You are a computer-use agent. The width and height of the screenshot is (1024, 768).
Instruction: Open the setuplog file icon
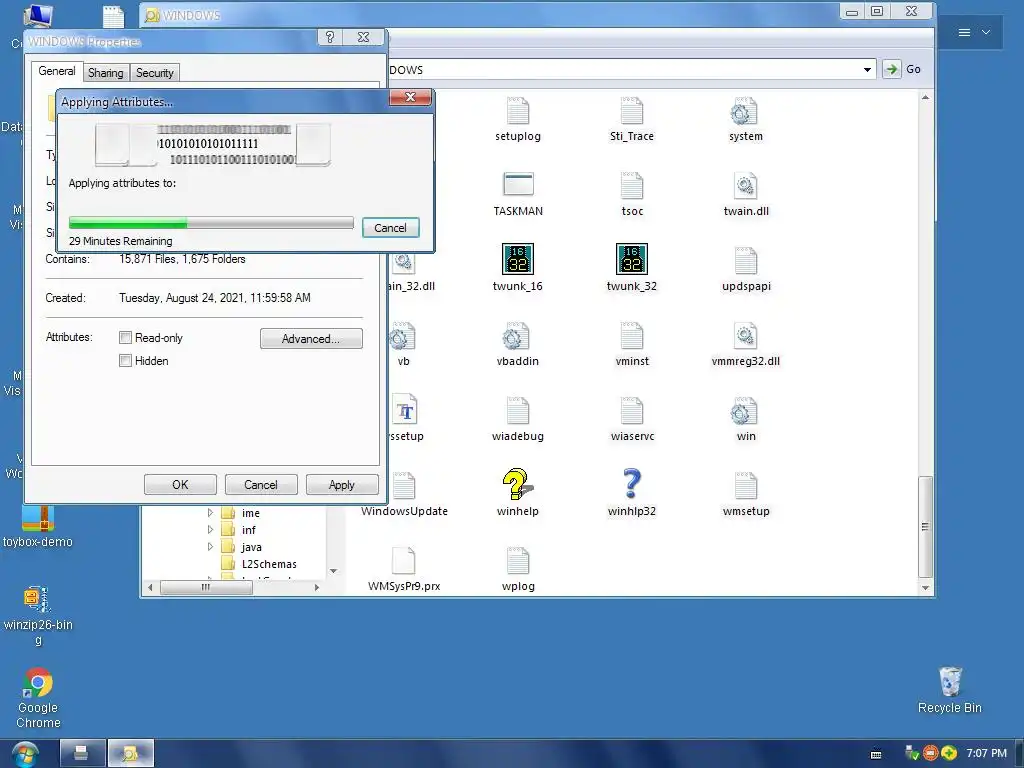pos(518,111)
